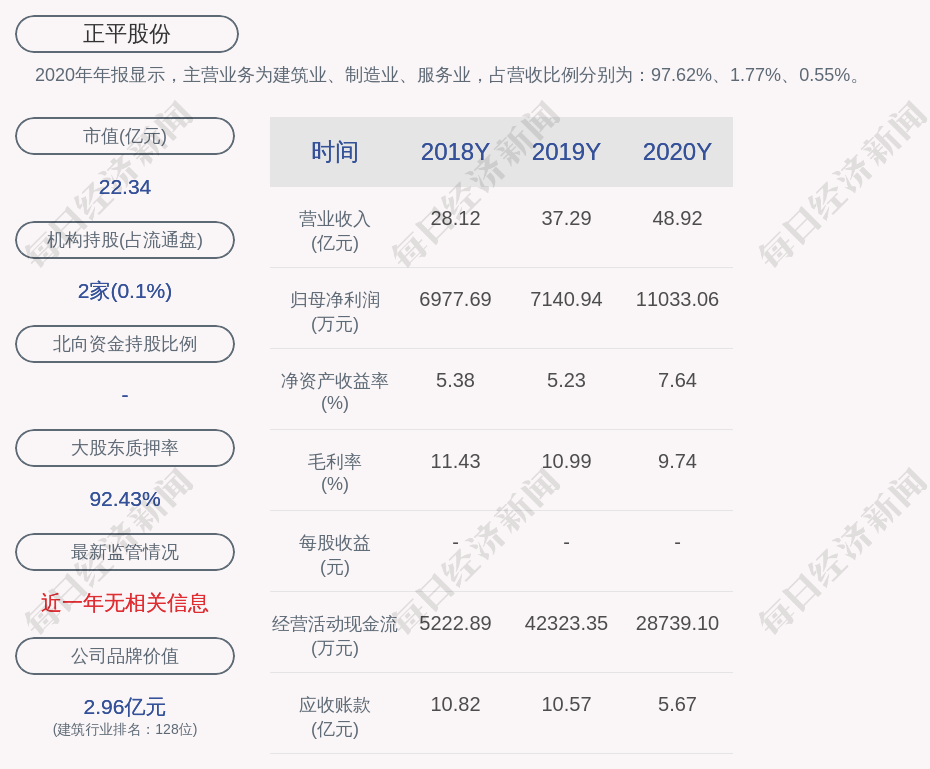This screenshot has height=769, width=930.
Task: Click the 净资产收益率(%) row label
Action: (x=335, y=392)
